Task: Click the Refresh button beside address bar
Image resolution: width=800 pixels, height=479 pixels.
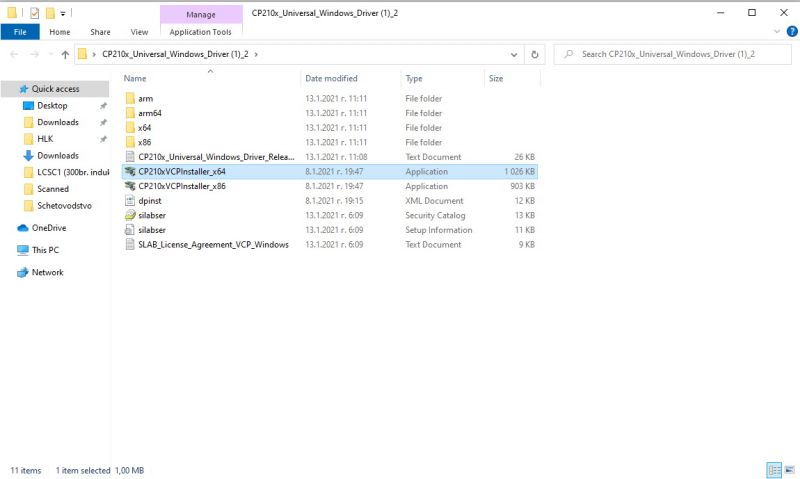Action: 535,54
